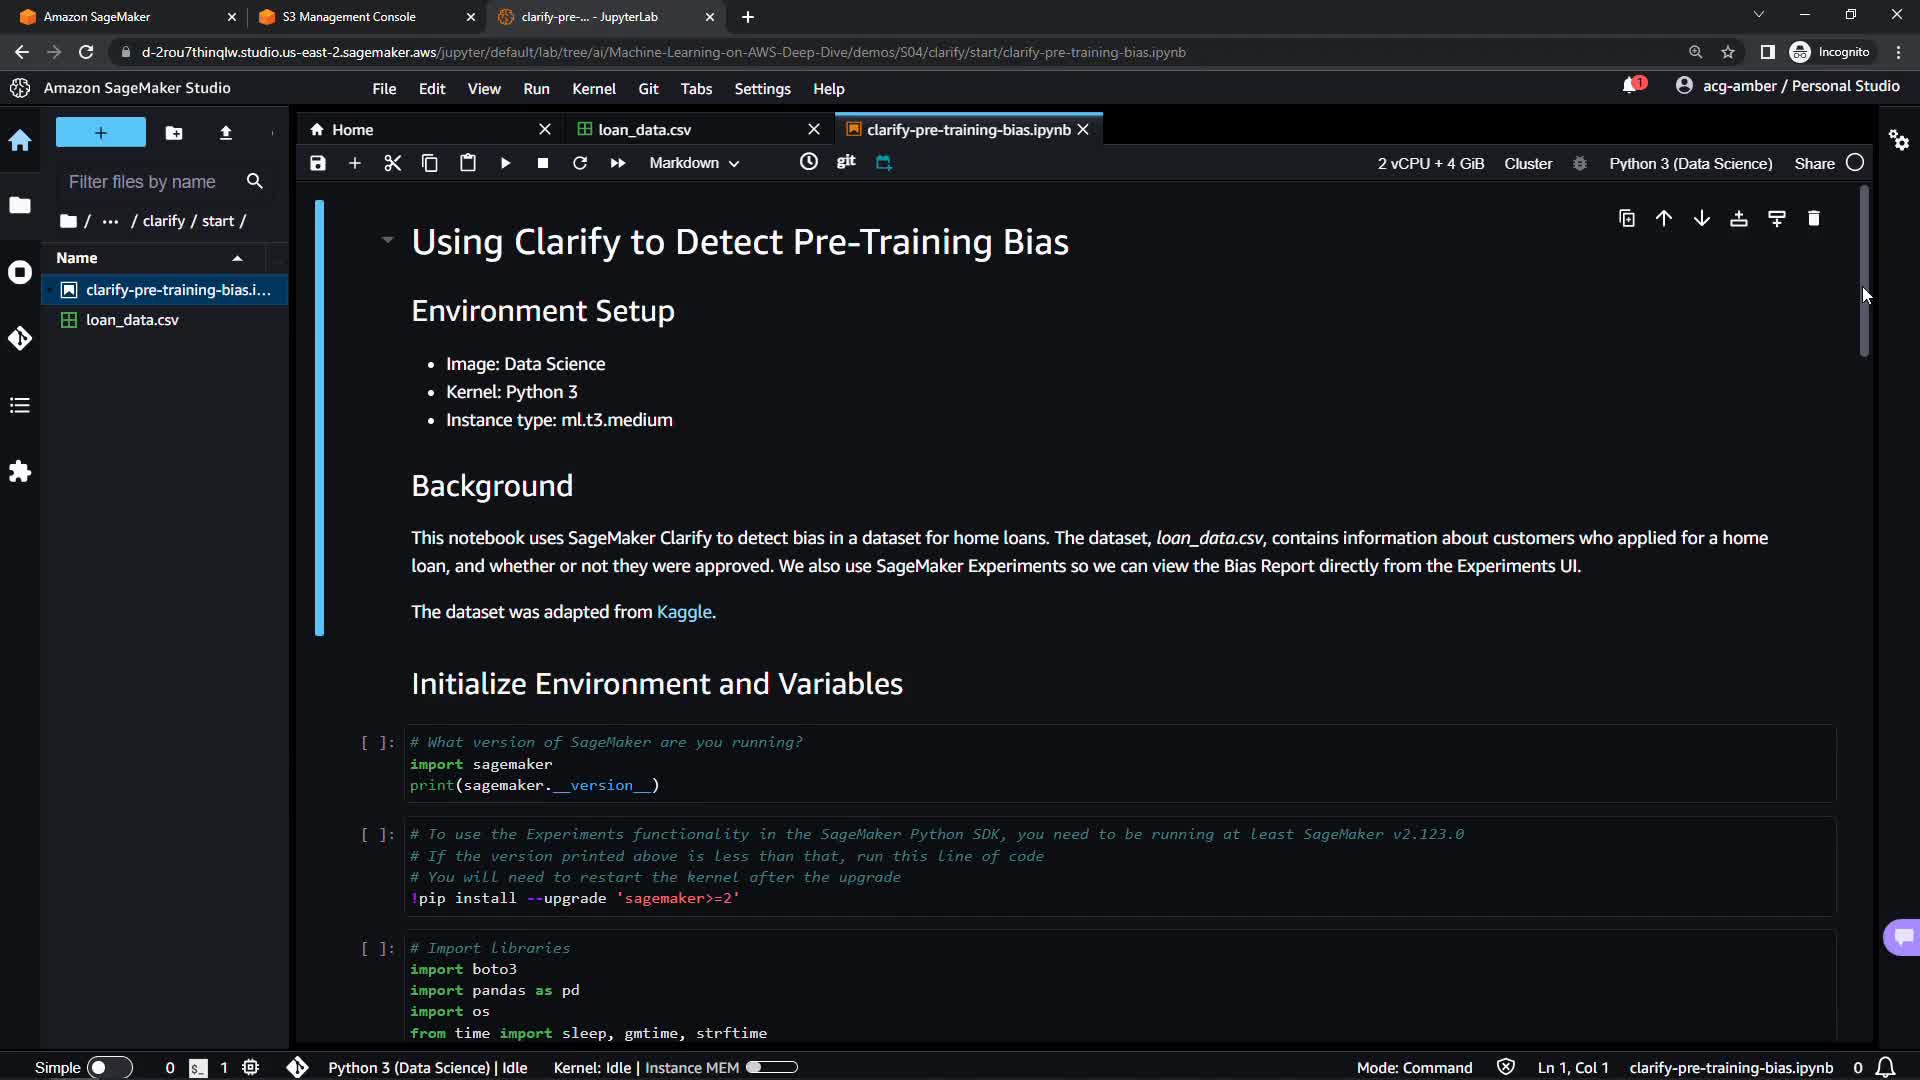Screen dimensions: 1920x1080
Task: Click the Share button
Action: [x=1814, y=164]
